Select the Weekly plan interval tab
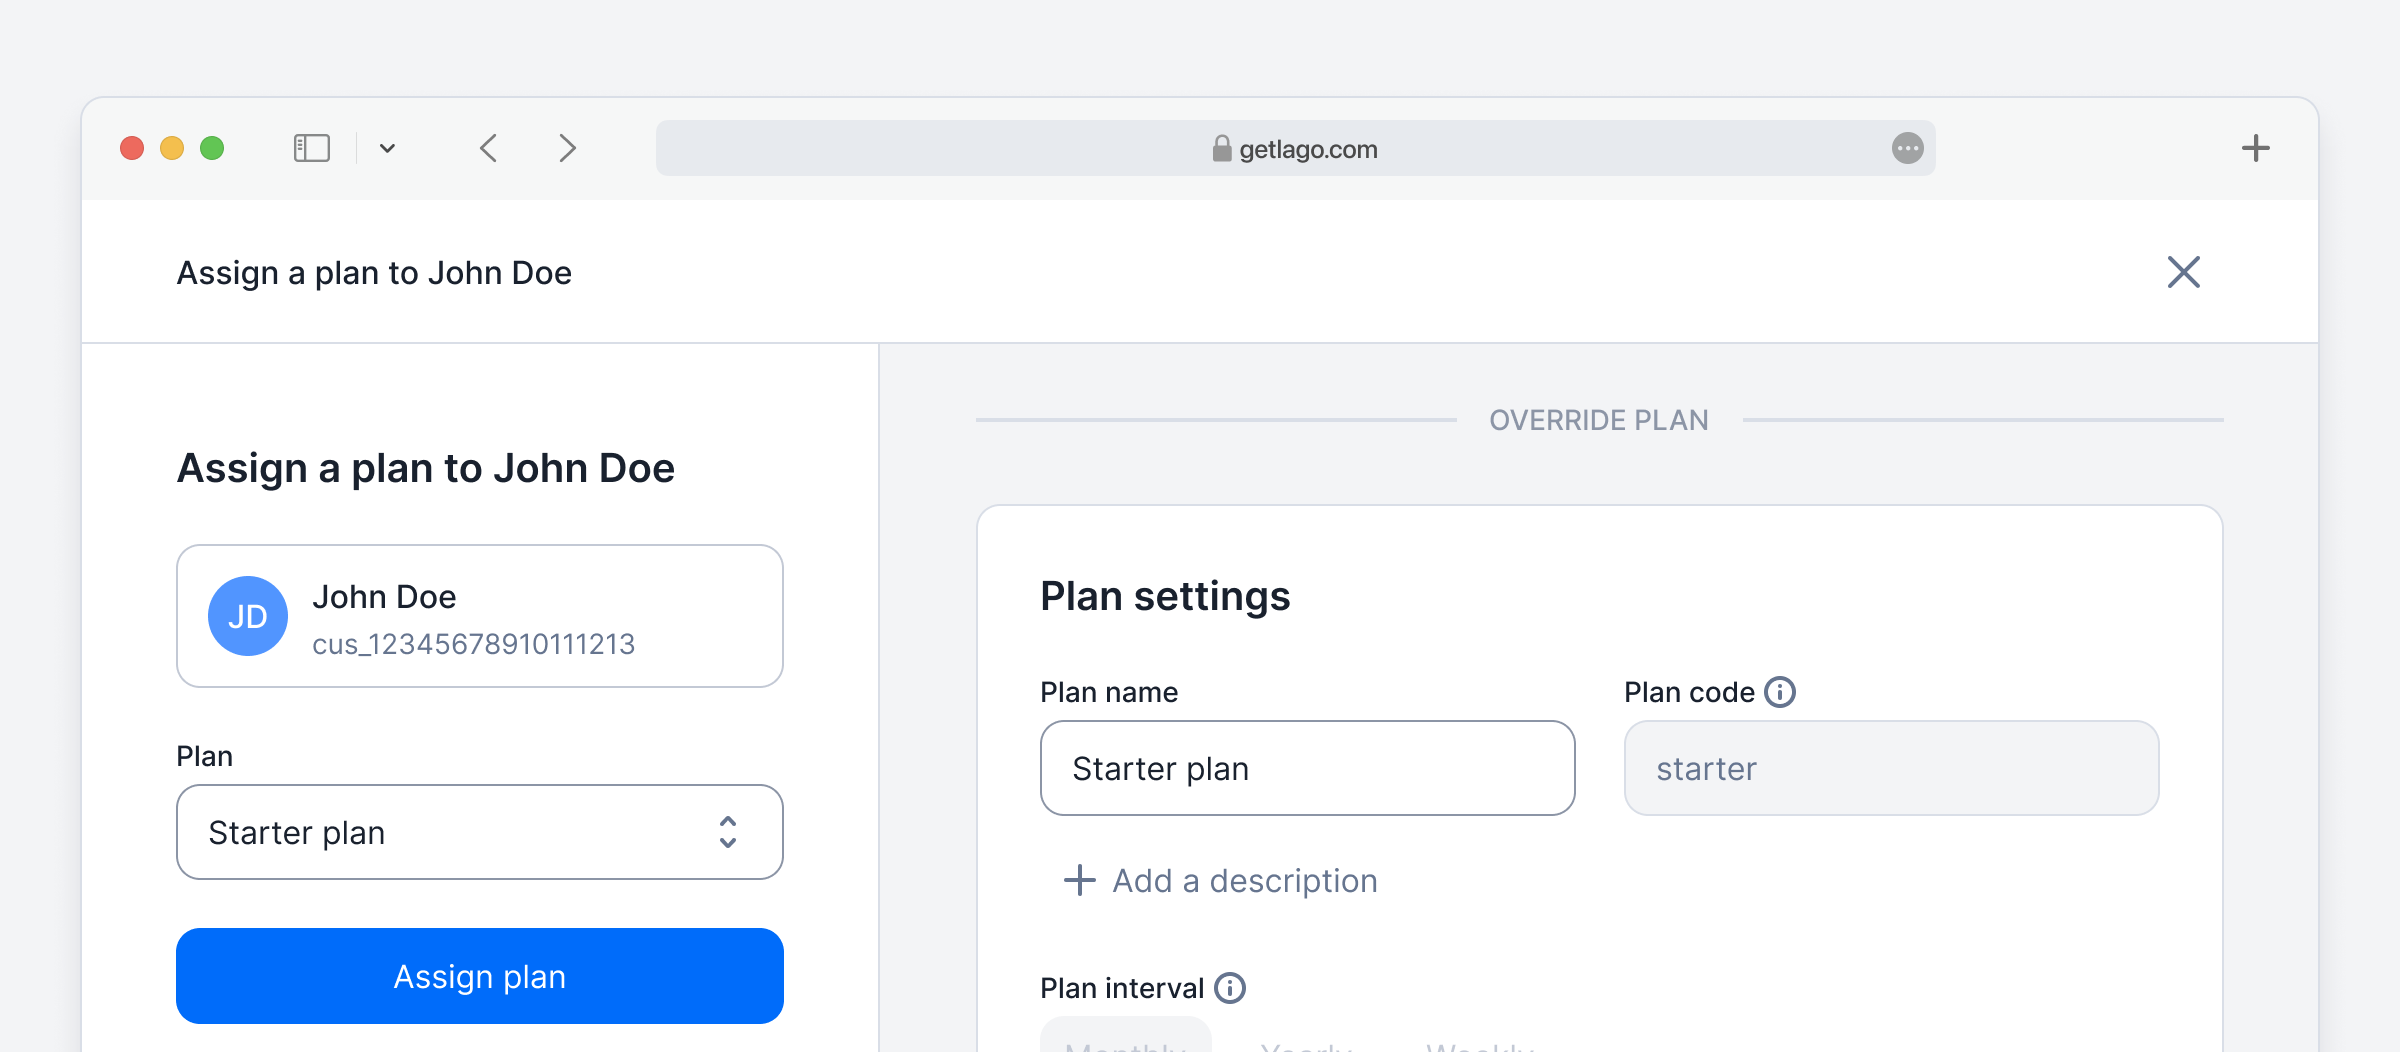2400x1052 pixels. (1480, 1042)
